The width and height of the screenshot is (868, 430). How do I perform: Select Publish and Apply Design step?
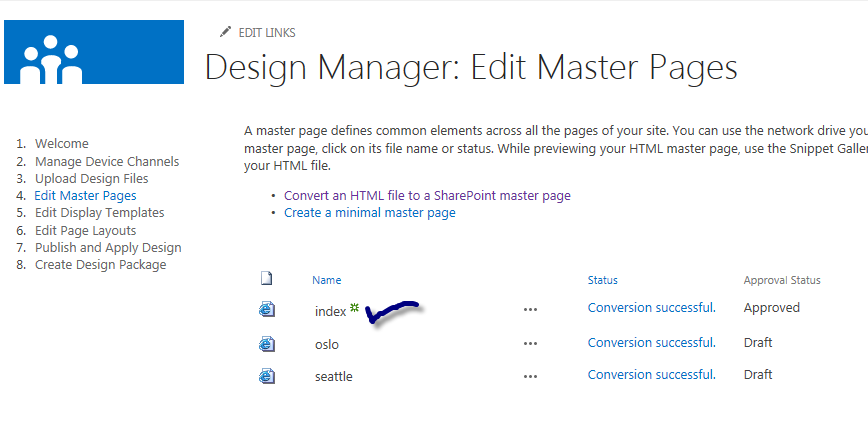[108, 247]
